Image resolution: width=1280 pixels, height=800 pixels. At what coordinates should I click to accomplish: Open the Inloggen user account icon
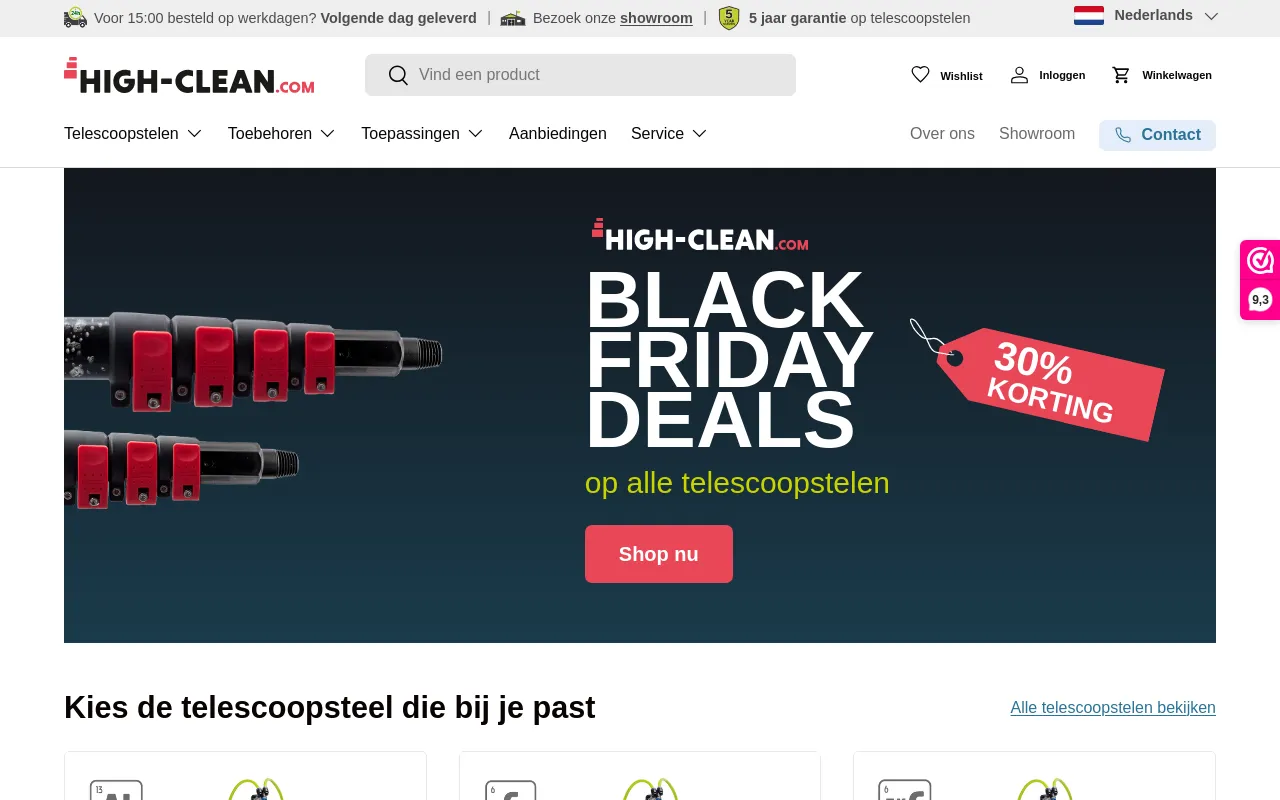[1019, 75]
